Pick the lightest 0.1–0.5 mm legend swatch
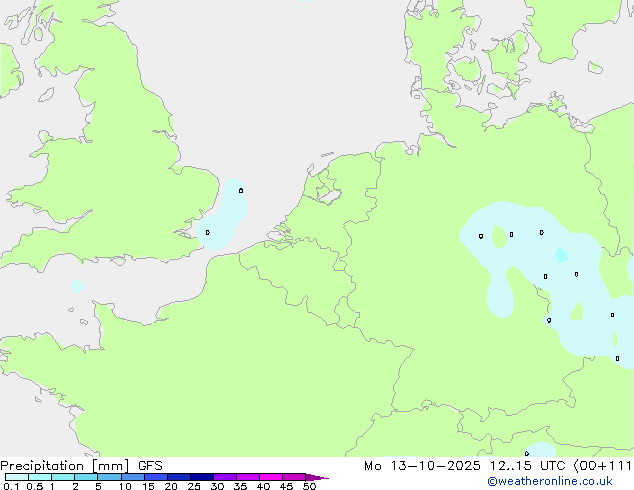634x490 pixels. pyautogui.click(x=17, y=477)
